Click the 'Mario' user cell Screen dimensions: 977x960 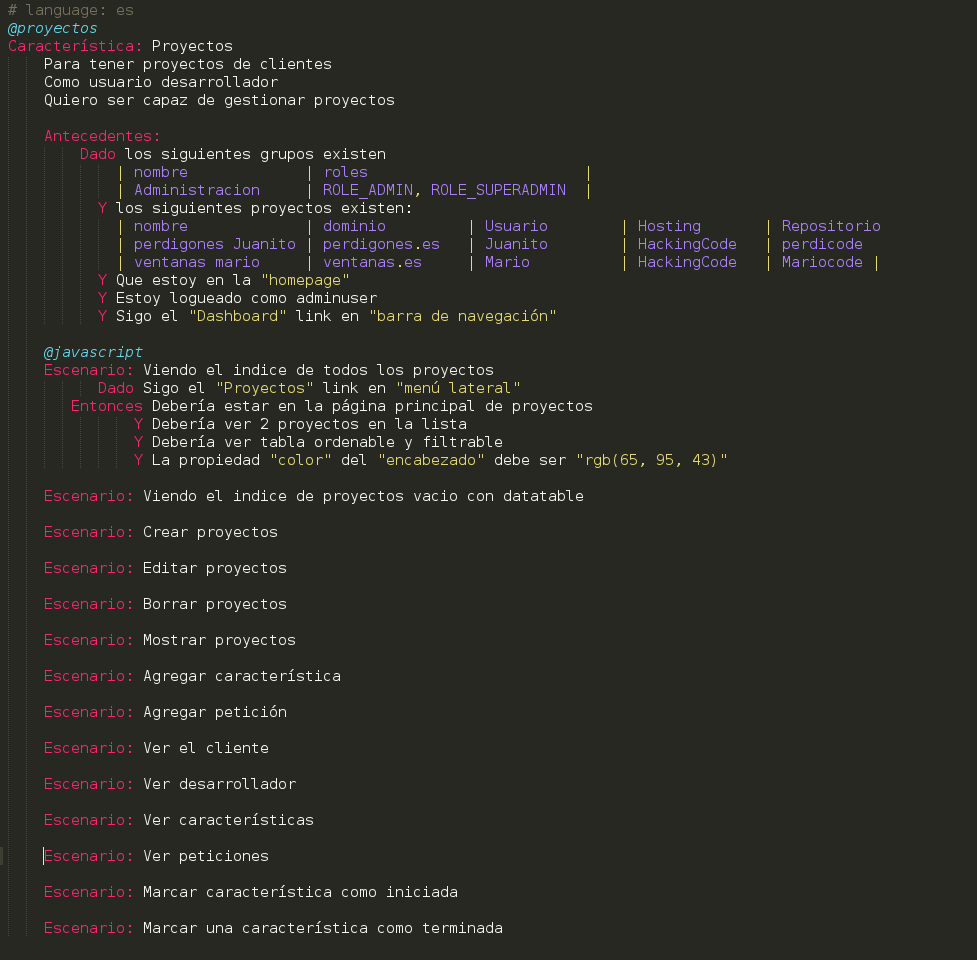tap(507, 263)
